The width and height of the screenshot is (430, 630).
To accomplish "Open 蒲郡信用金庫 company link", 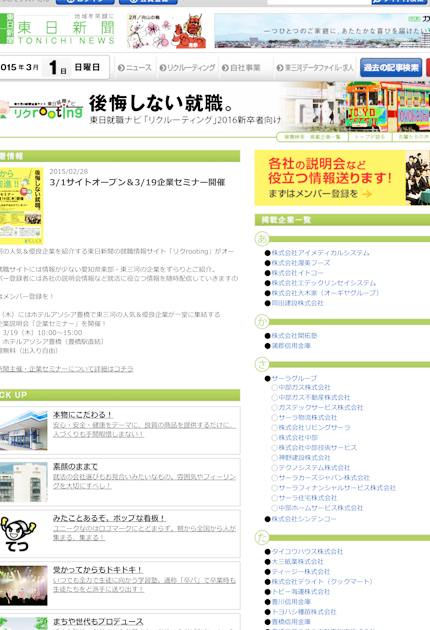I will (291, 346).
